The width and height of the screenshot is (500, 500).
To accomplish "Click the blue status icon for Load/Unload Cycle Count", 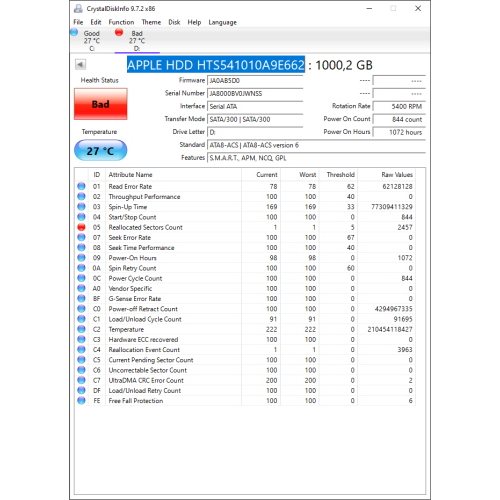I will [x=81, y=319].
